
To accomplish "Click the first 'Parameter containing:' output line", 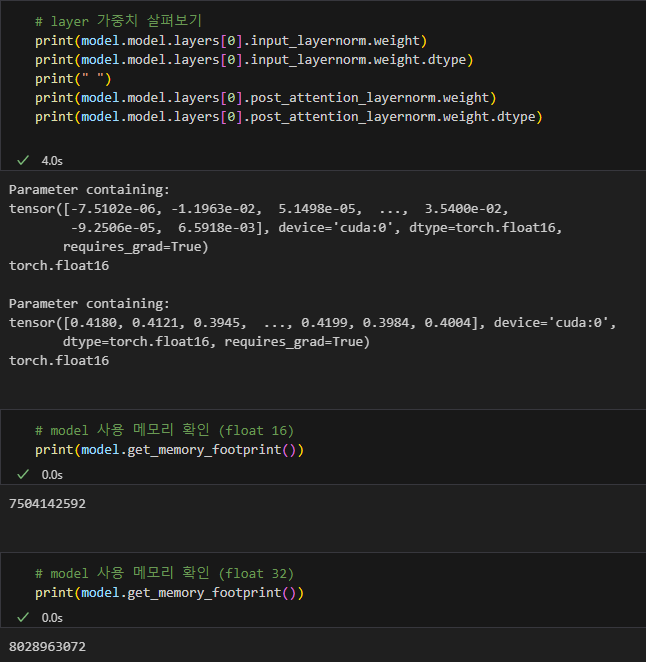I will click(89, 190).
